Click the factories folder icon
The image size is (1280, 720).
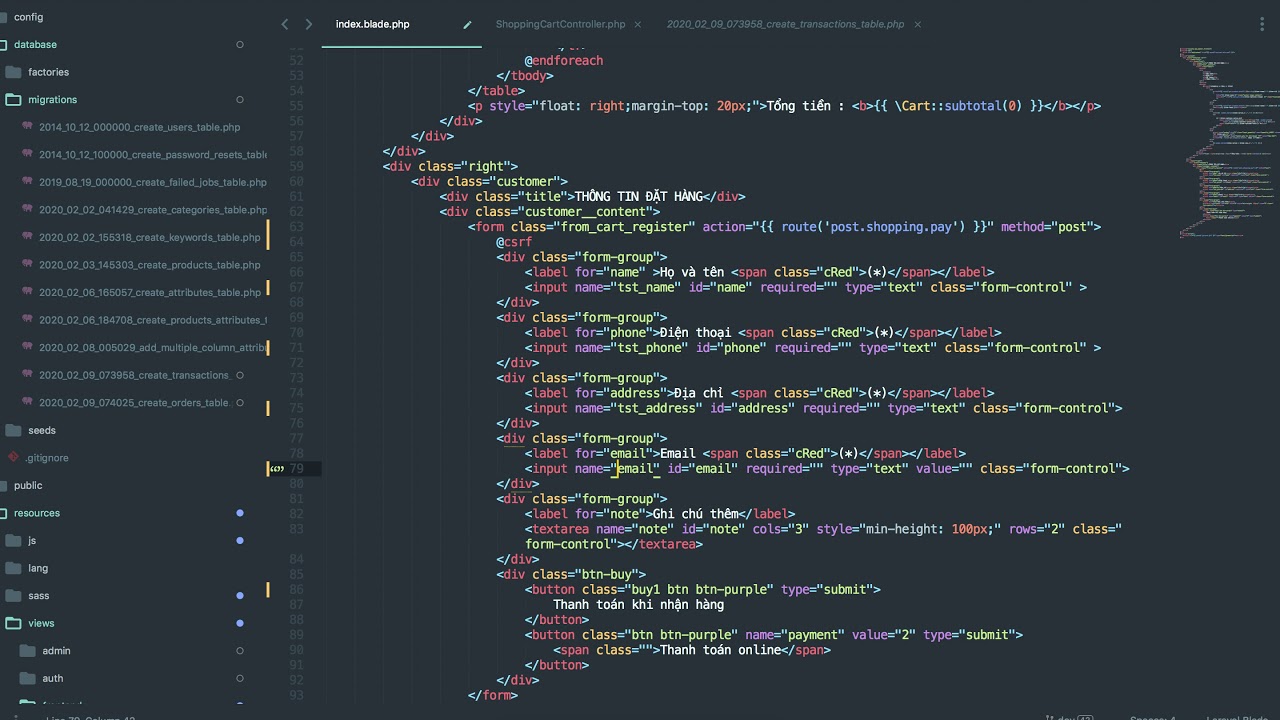[13, 72]
